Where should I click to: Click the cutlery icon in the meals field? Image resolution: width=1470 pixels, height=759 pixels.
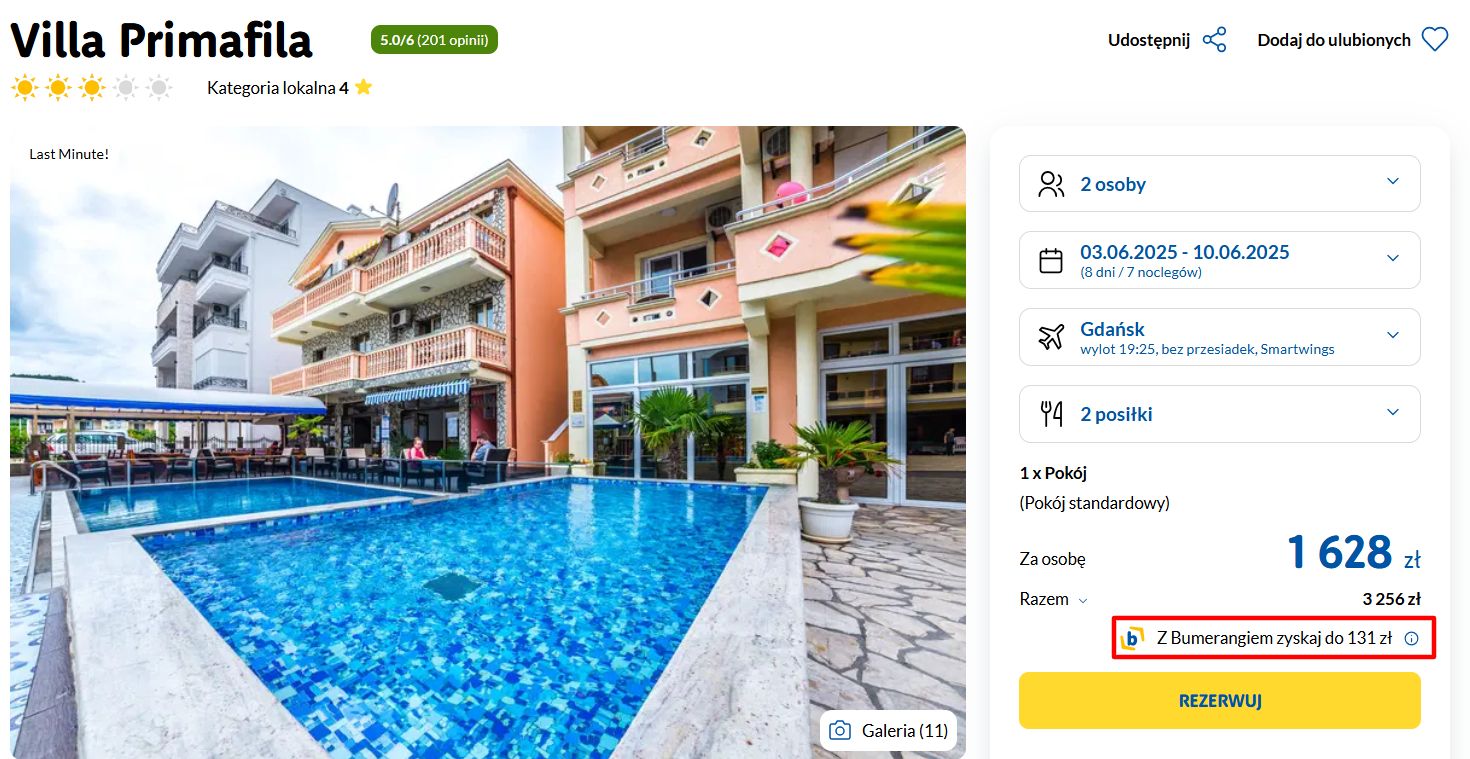[x=1051, y=414]
